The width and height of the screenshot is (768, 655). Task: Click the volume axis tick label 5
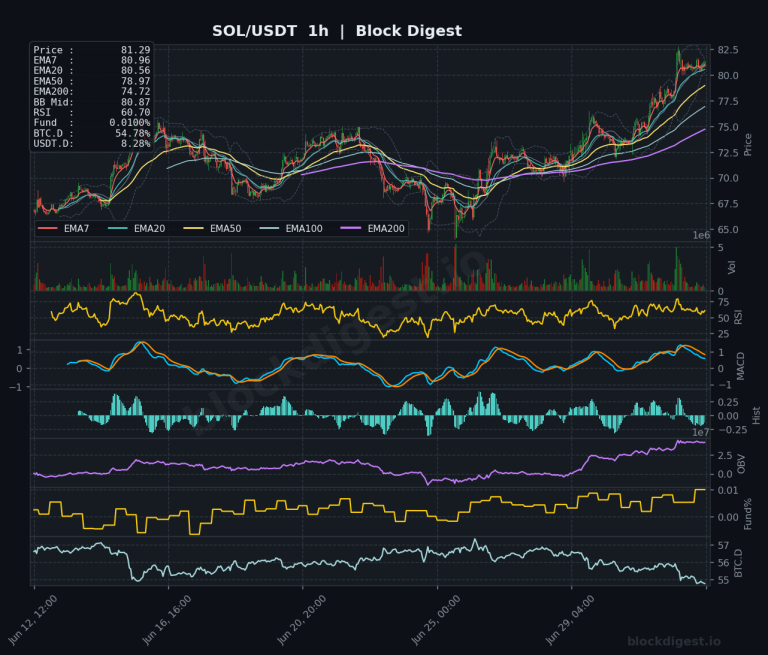click(720, 248)
